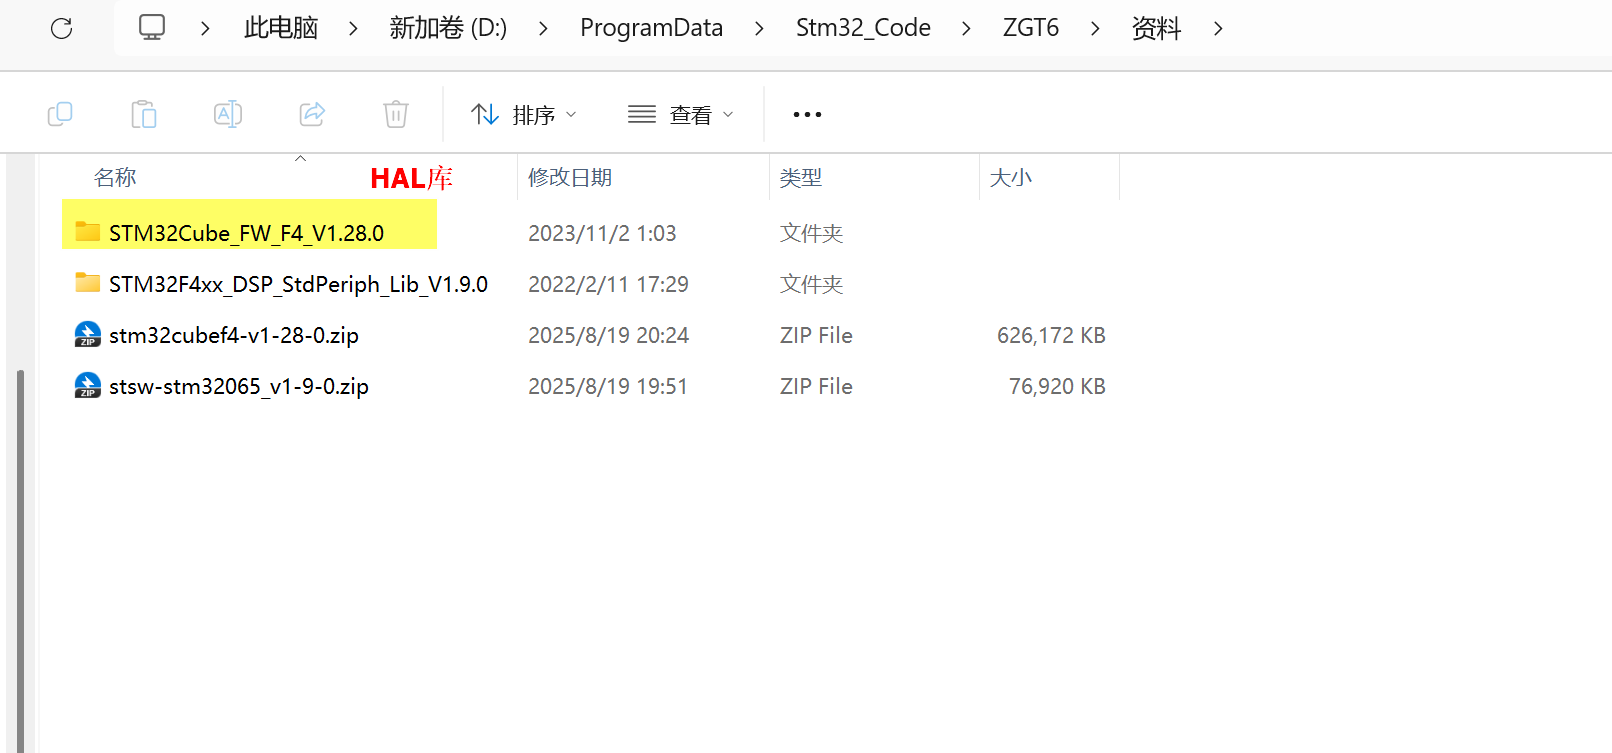Image resolution: width=1612 pixels, height=753 pixels.
Task: Sort by 类型 column header
Action: [x=801, y=178]
